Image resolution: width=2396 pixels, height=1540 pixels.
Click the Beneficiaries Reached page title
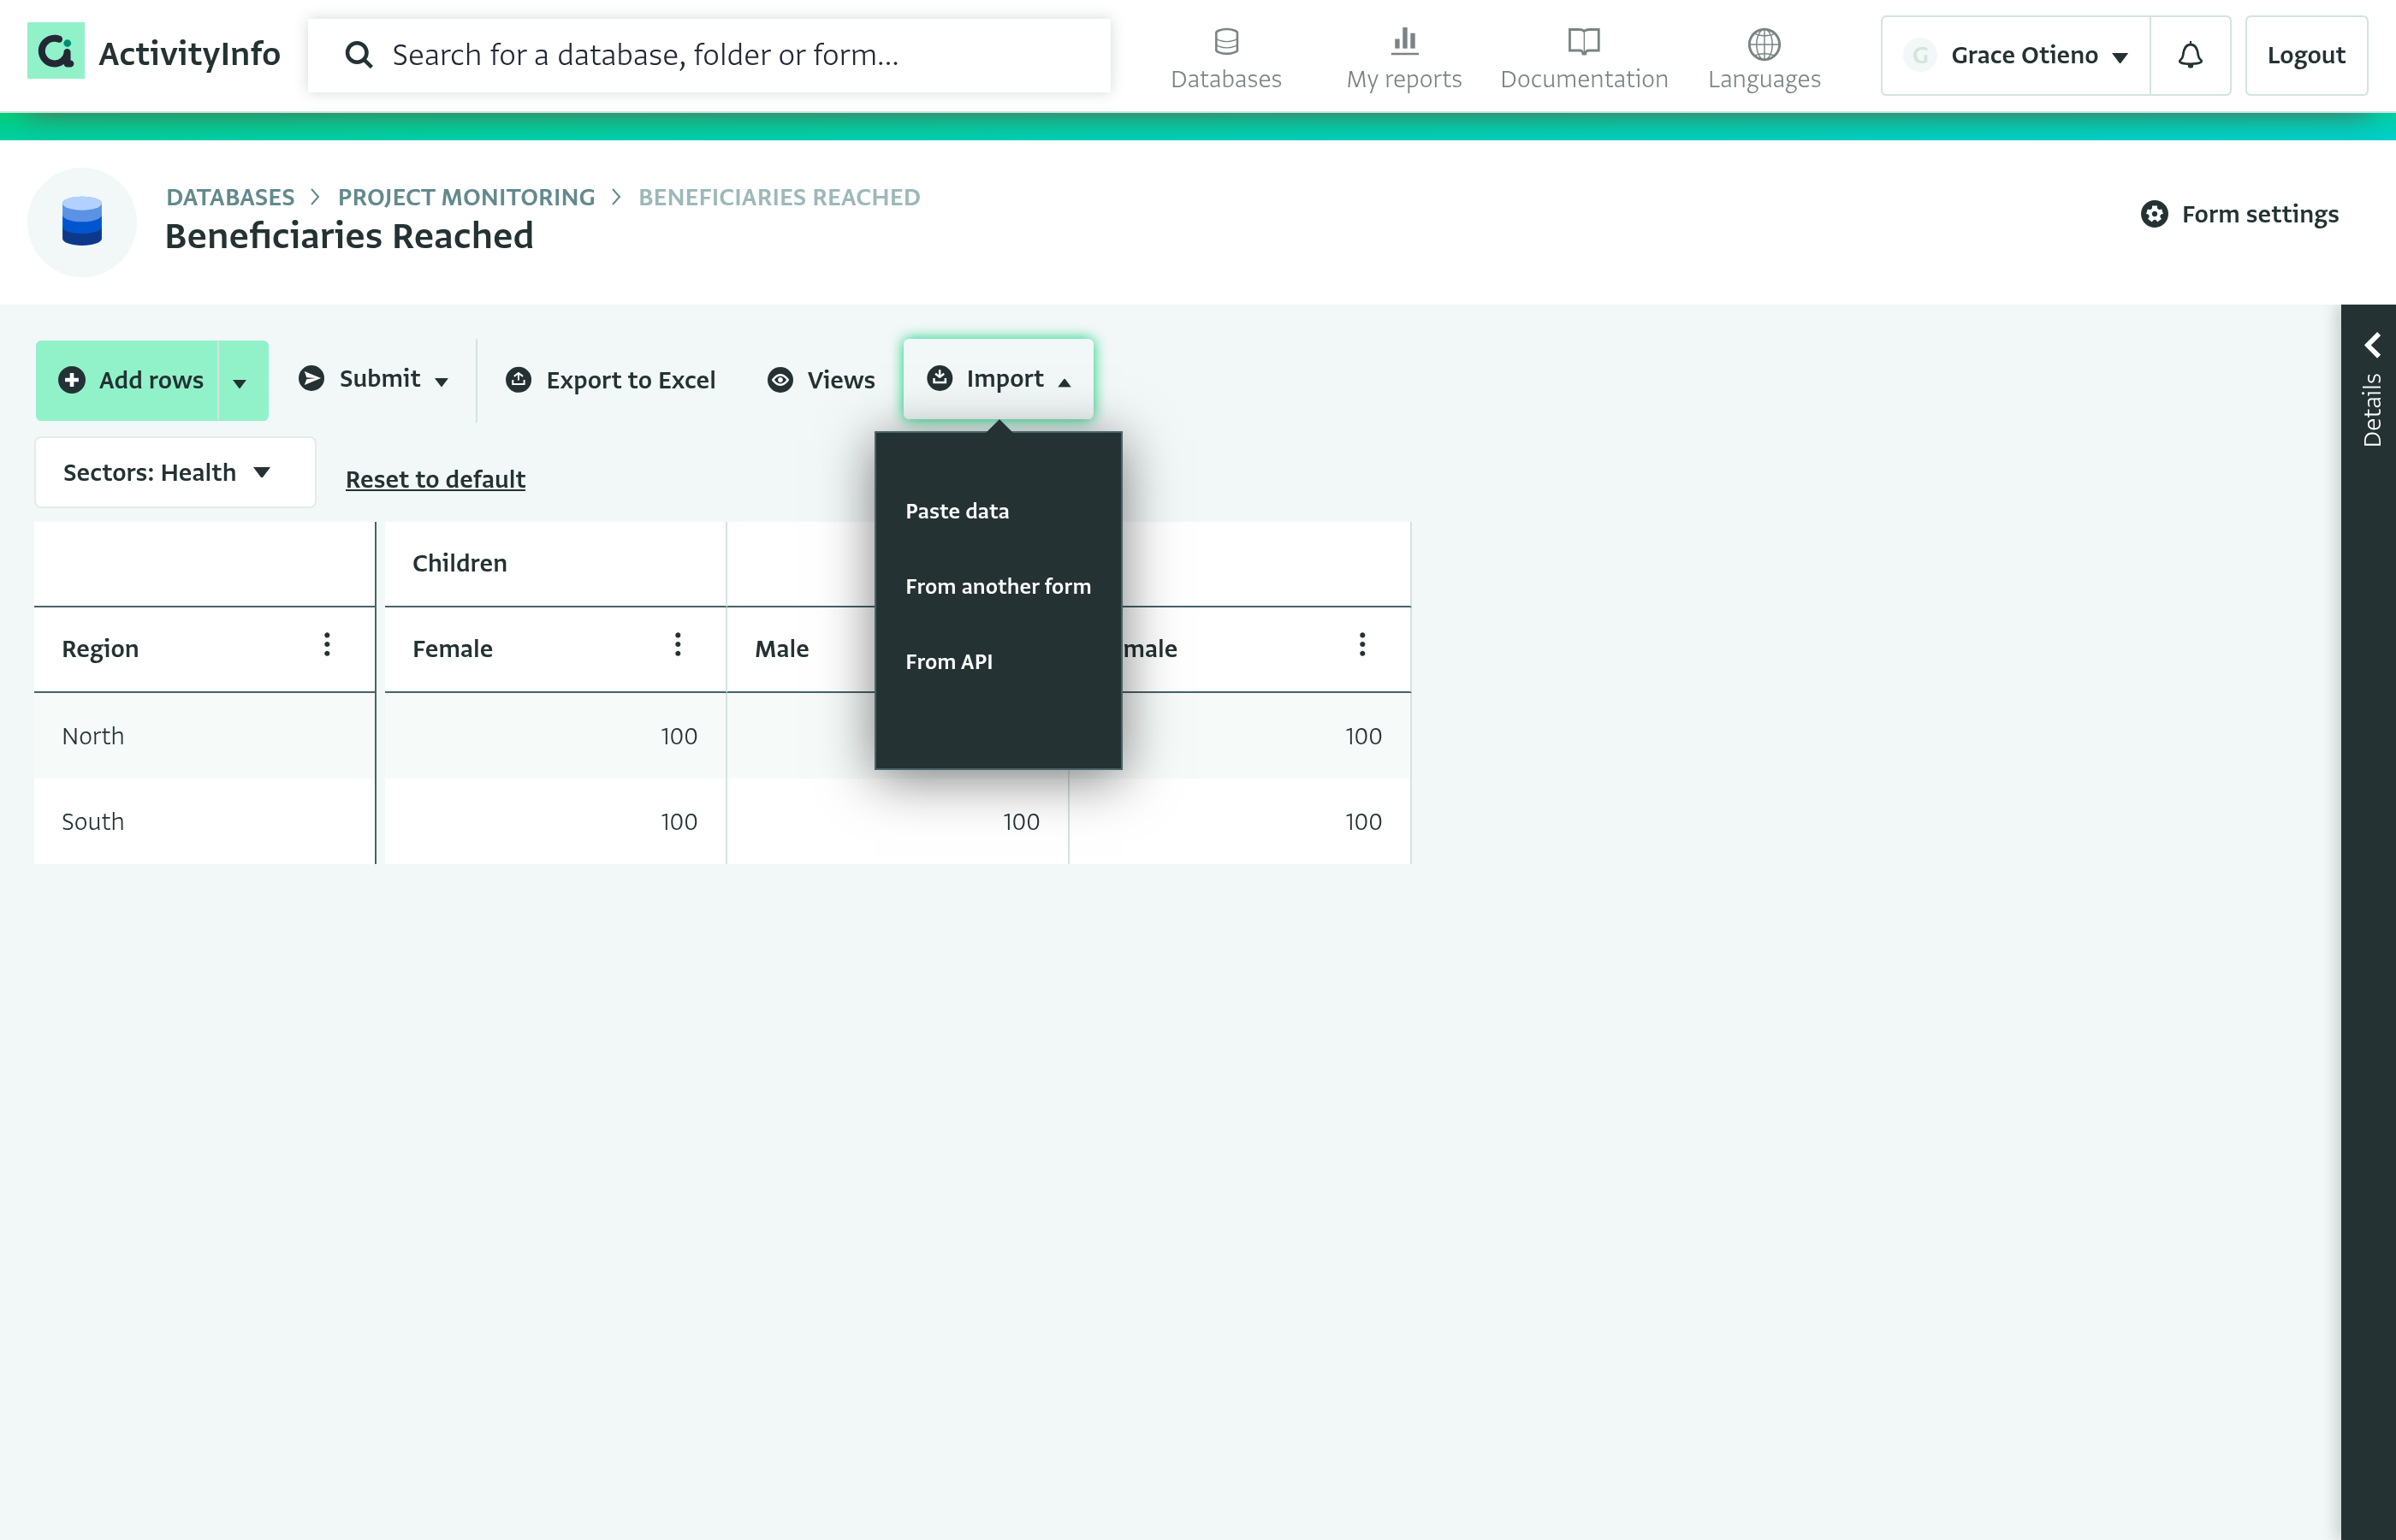(349, 236)
